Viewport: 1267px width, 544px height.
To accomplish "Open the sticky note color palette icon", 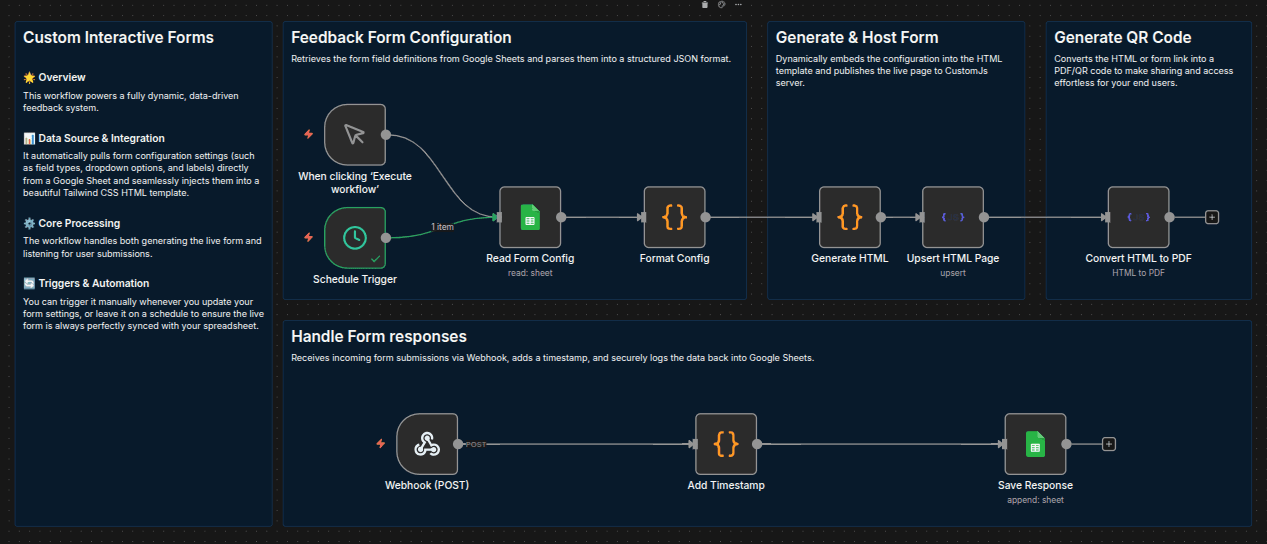I will (721, 5).
